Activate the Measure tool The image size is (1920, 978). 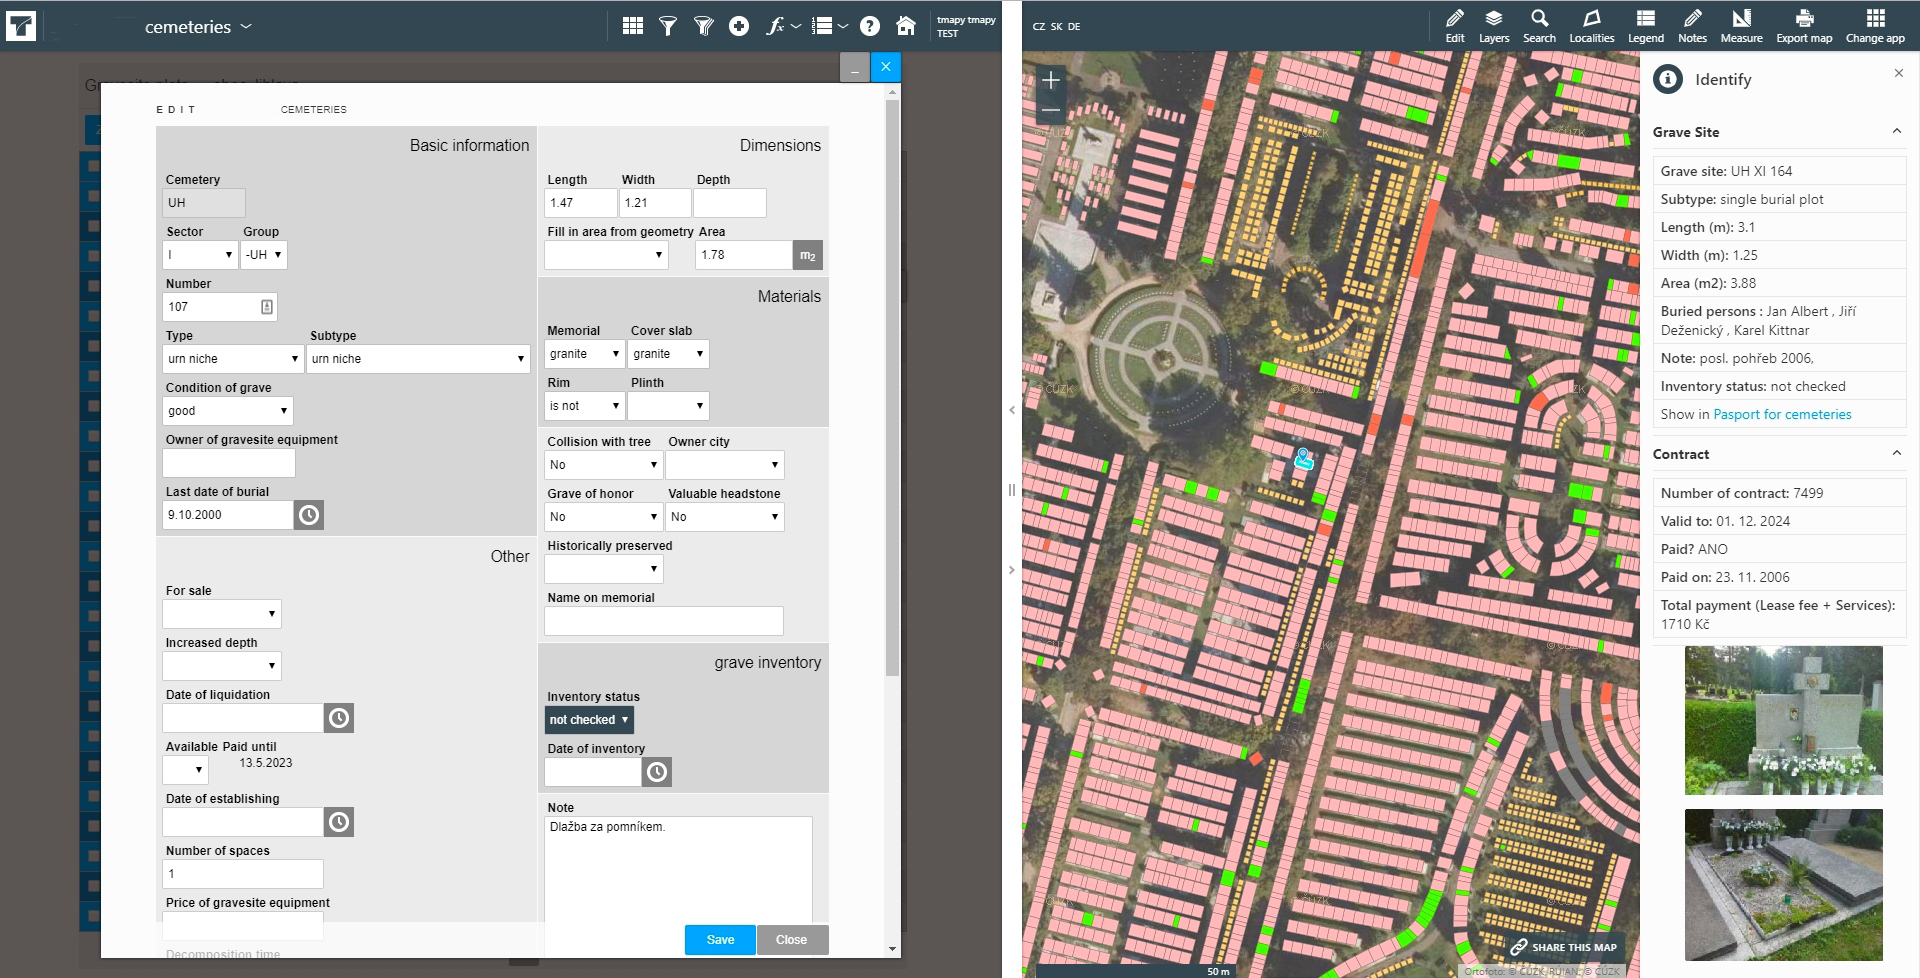(1741, 26)
